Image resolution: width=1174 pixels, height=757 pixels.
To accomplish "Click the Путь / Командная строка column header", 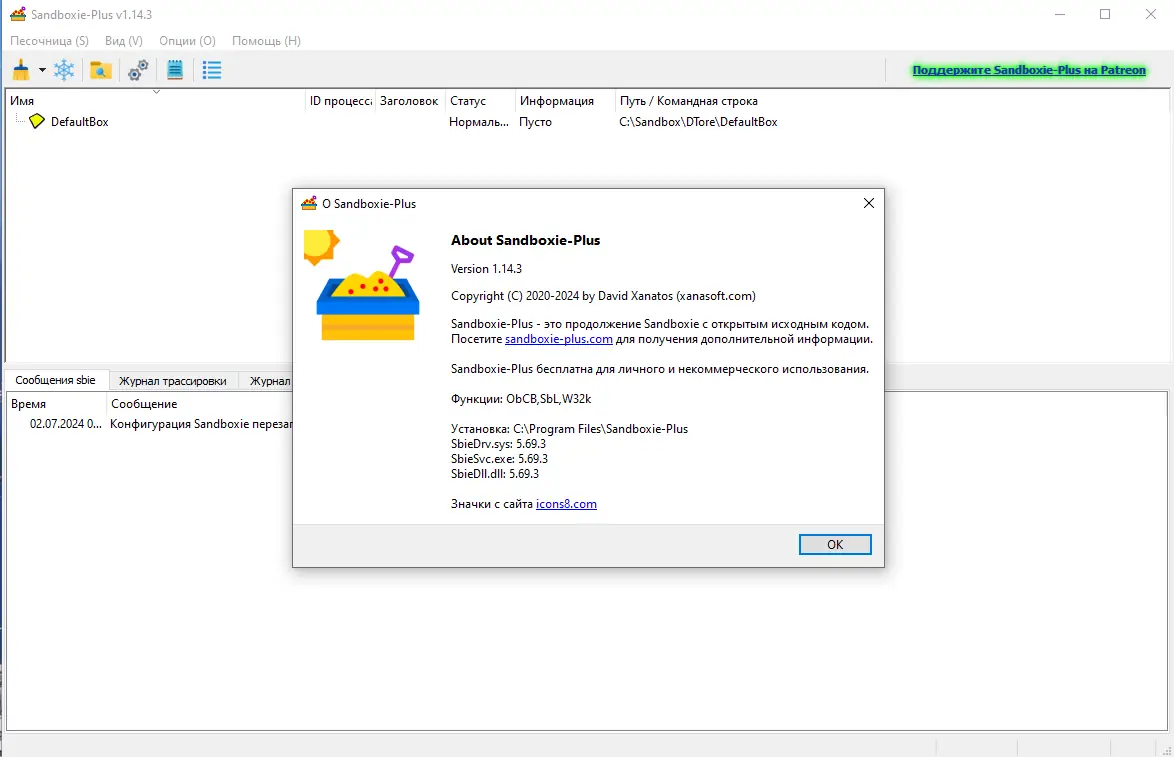I will click(x=689, y=100).
